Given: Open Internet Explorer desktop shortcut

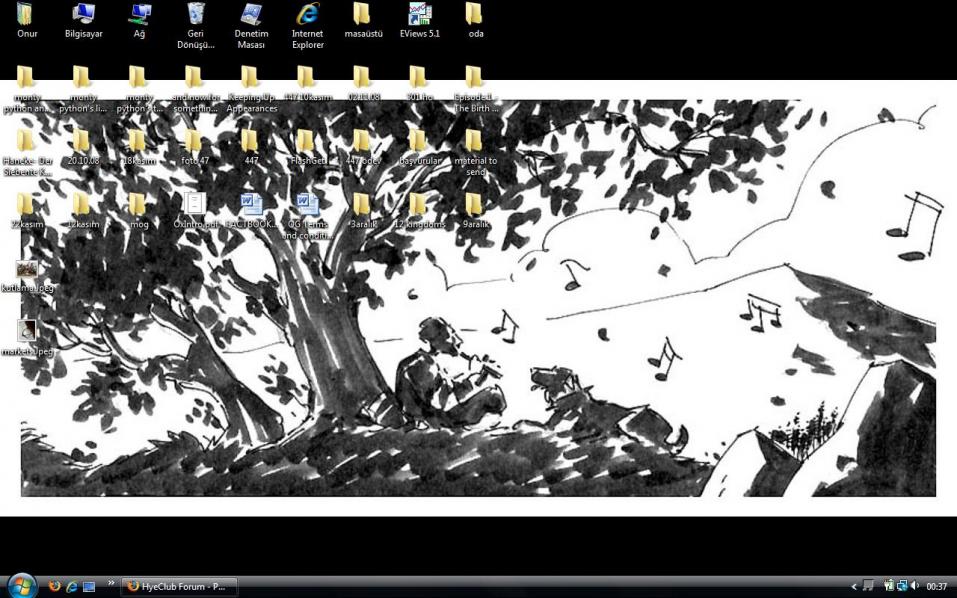Looking at the screenshot, I should 307,16.
